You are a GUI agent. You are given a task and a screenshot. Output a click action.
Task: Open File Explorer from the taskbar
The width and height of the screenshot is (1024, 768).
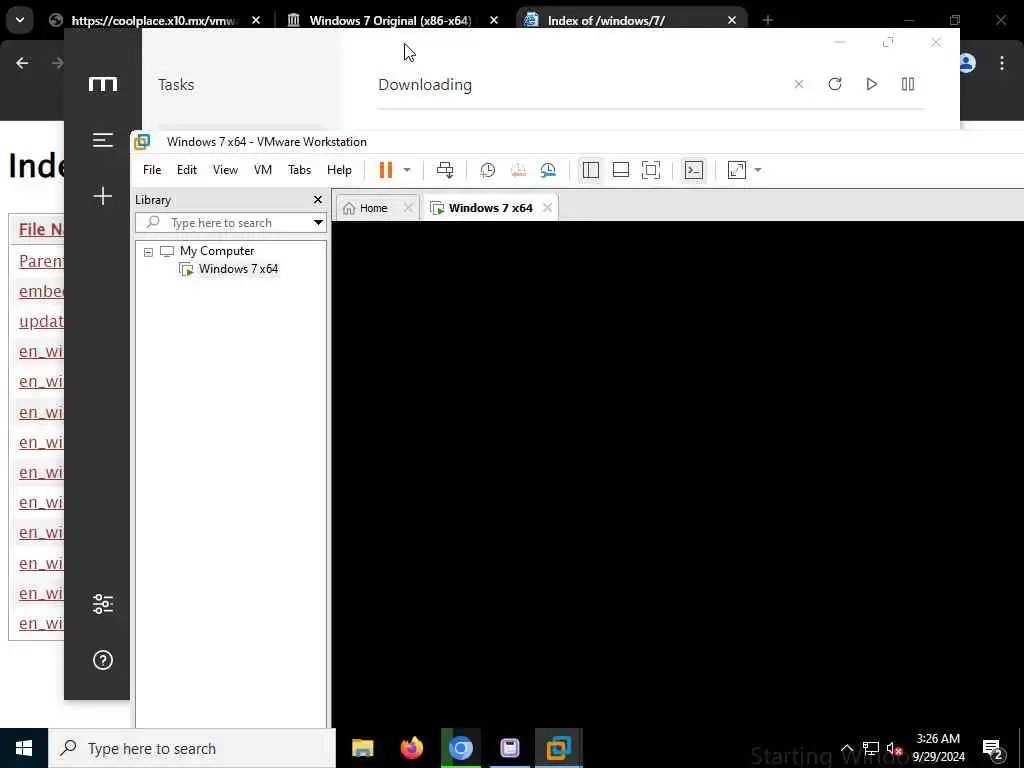362,748
